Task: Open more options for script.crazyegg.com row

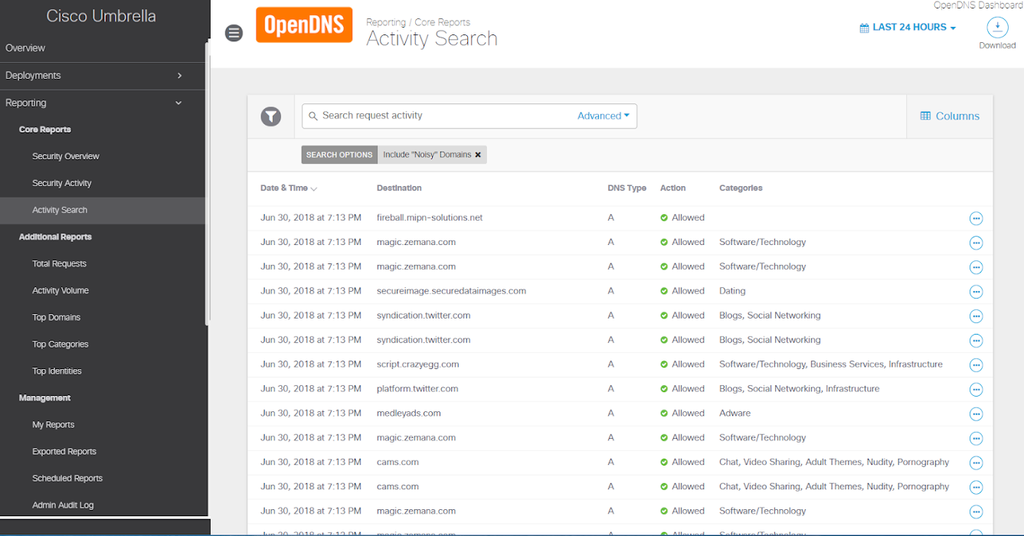Action: click(976, 365)
